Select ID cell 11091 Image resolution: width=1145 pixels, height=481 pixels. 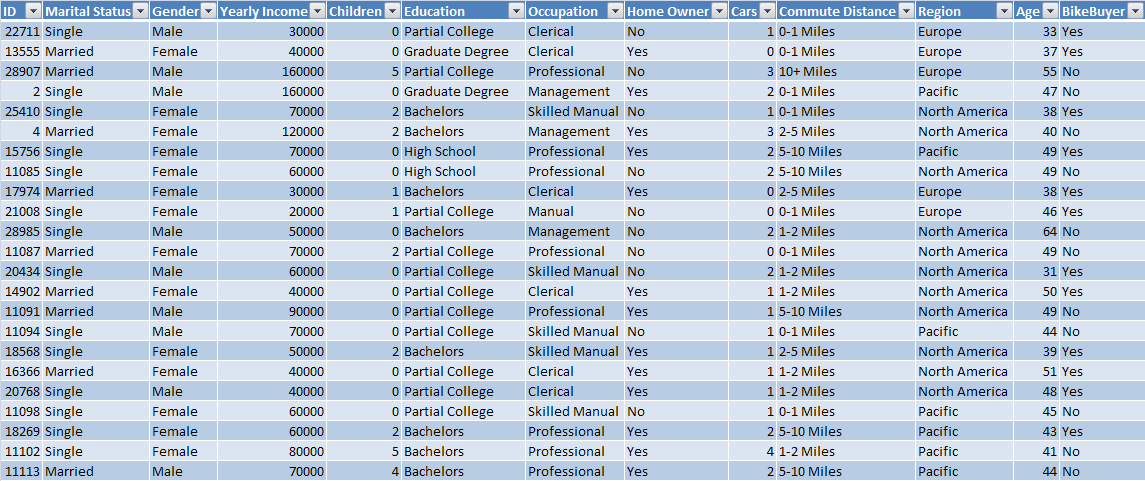pos(21,311)
